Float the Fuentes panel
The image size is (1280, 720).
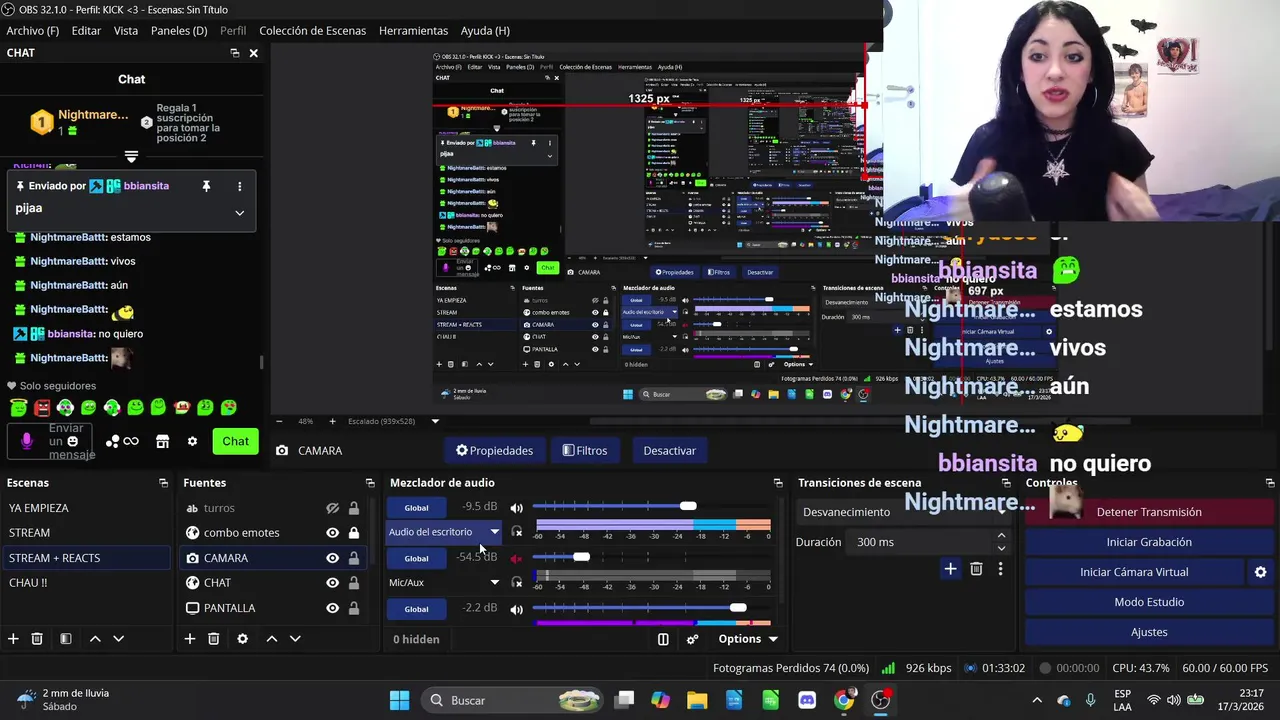tap(370, 483)
